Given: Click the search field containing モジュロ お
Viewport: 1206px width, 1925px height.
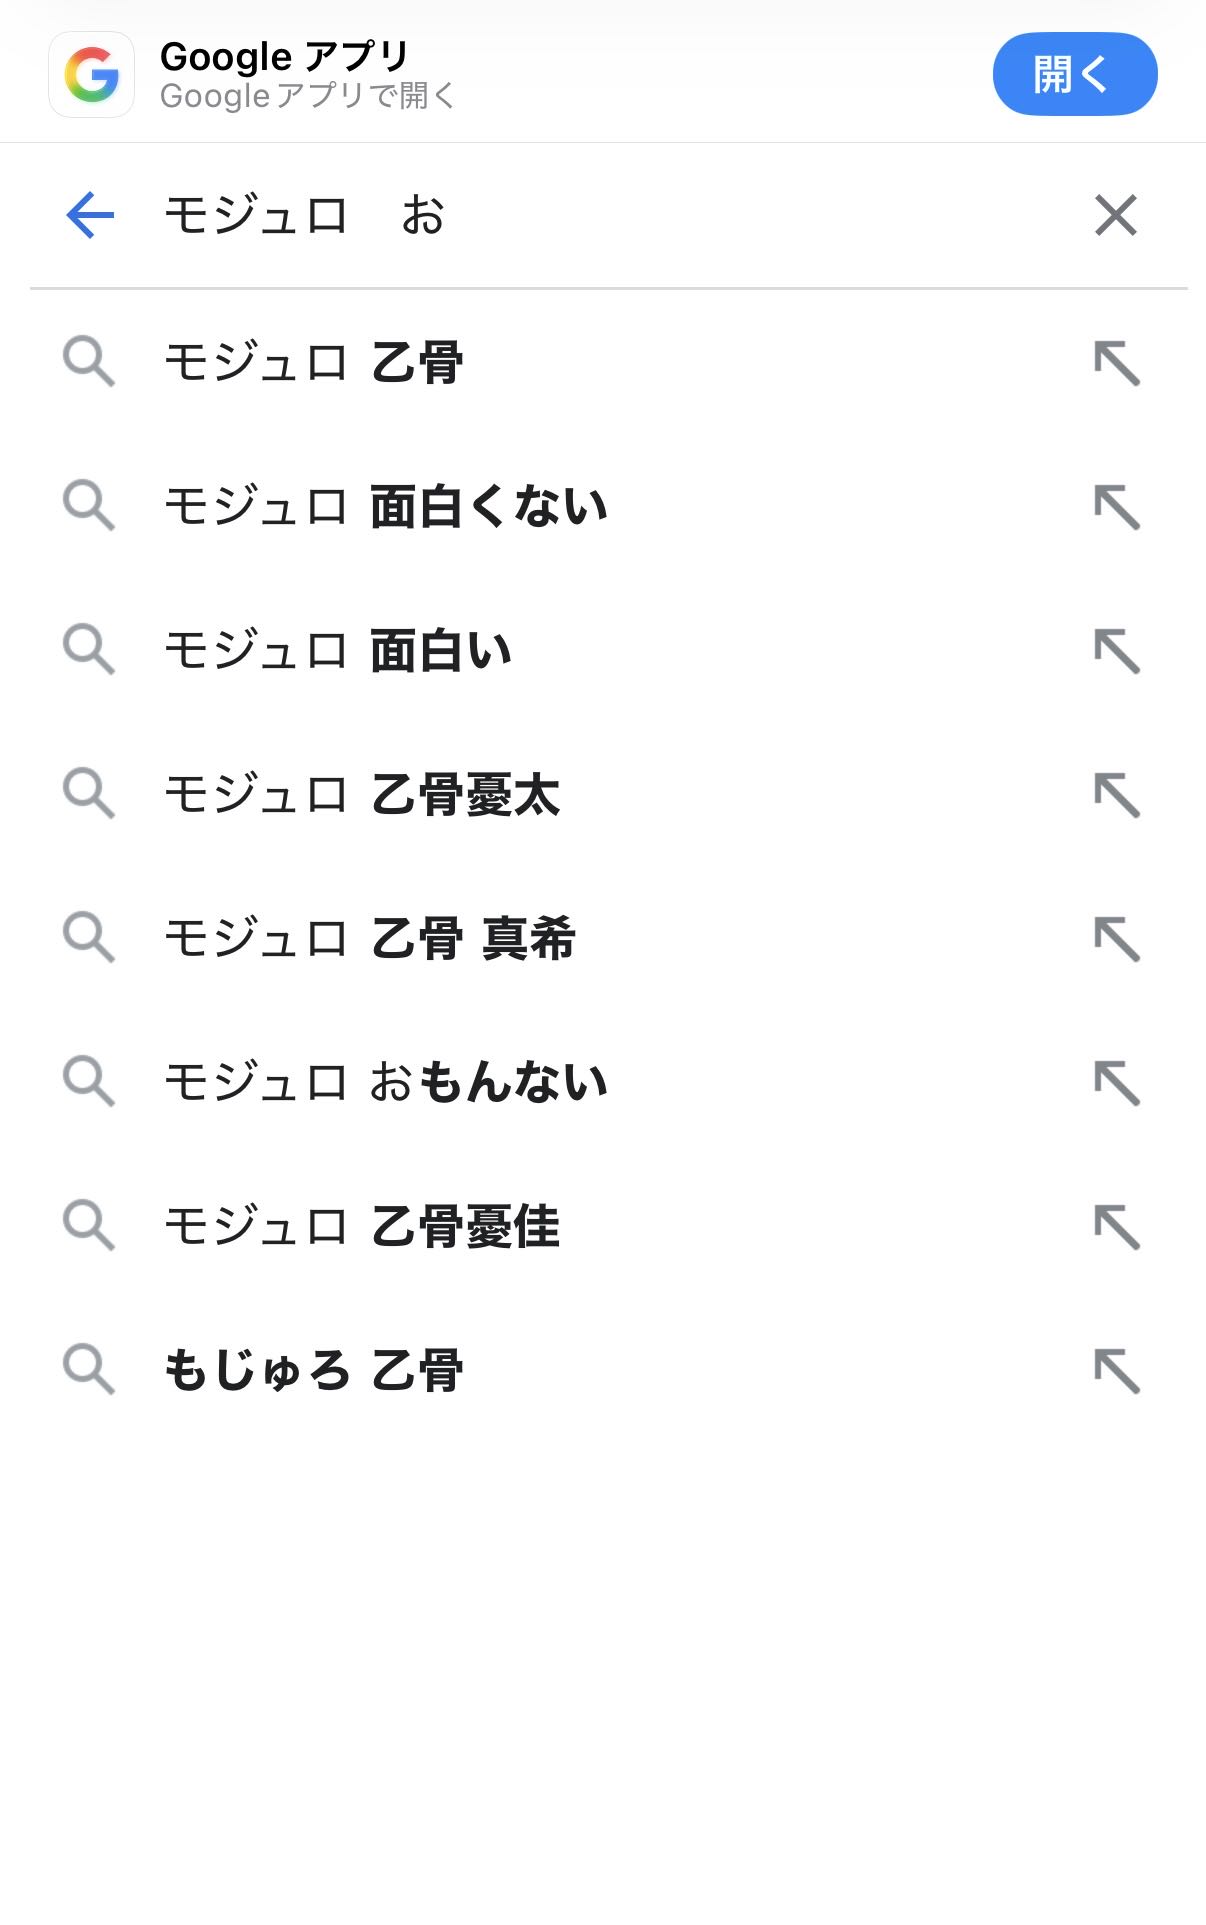Looking at the screenshot, I should (600, 215).
